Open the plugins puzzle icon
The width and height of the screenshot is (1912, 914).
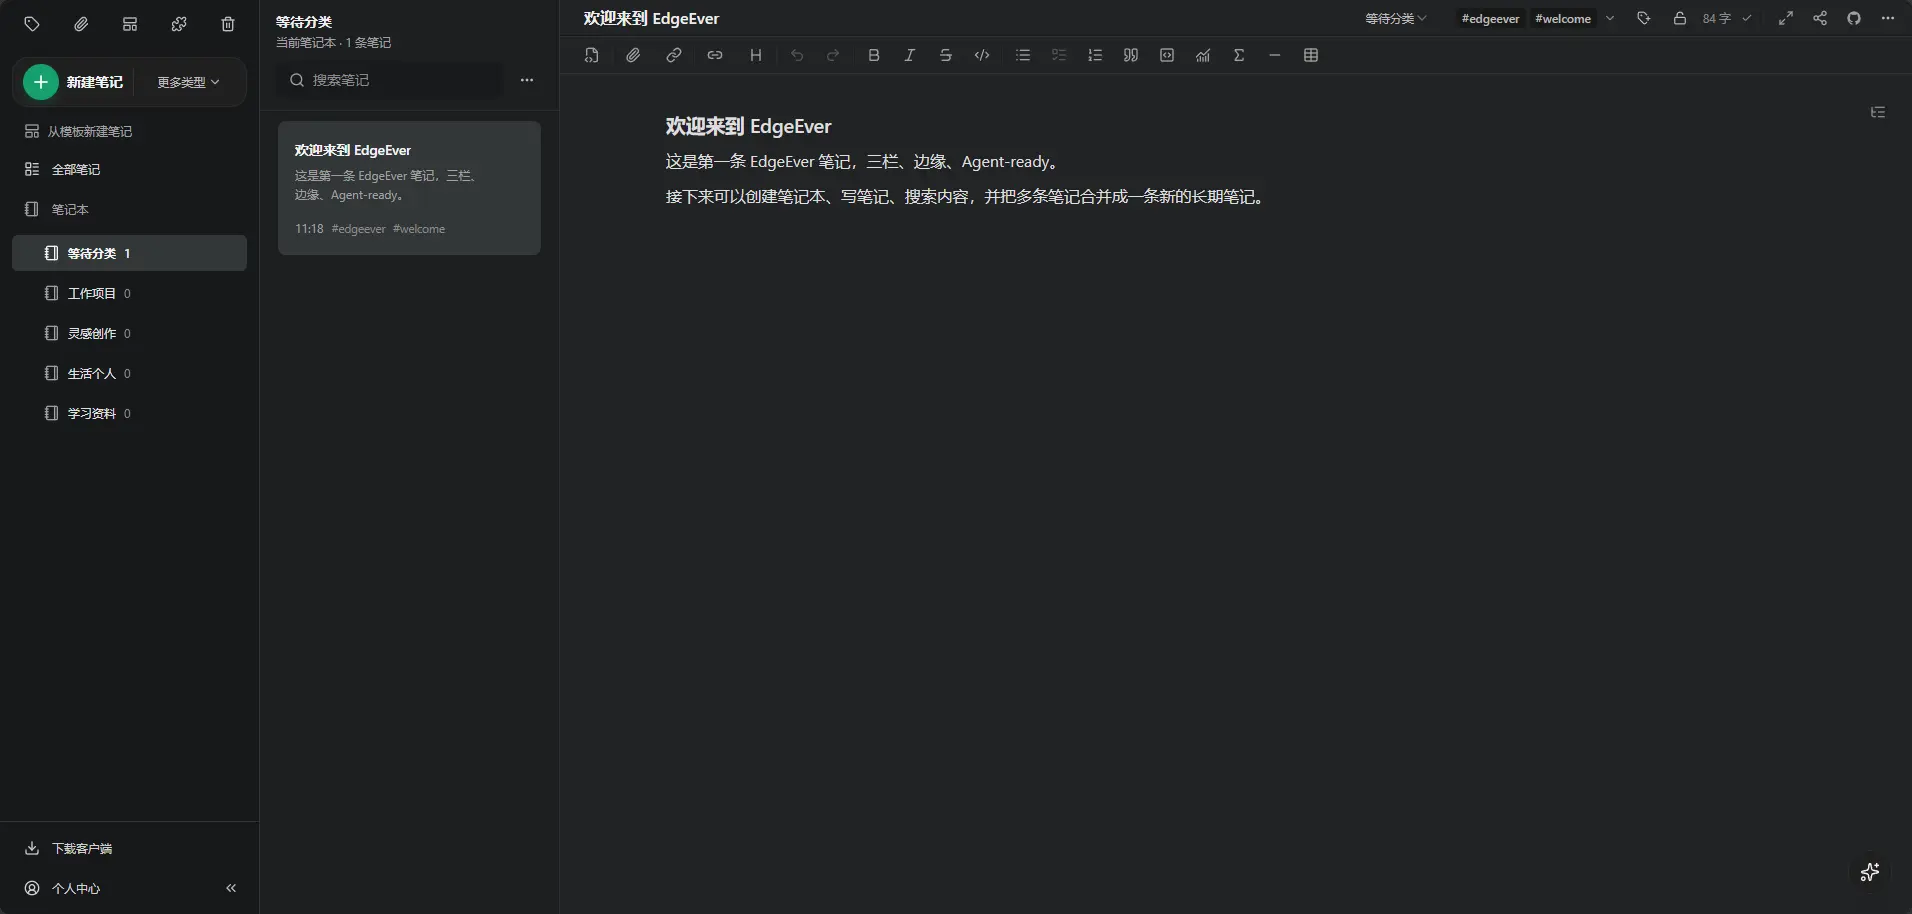(x=179, y=24)
